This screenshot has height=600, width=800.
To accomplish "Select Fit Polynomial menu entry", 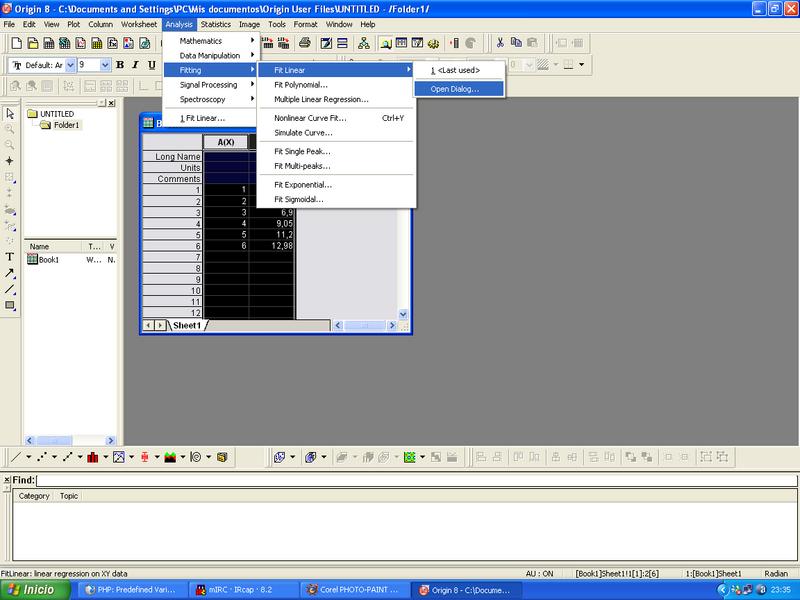I will (x=301, y=85).
